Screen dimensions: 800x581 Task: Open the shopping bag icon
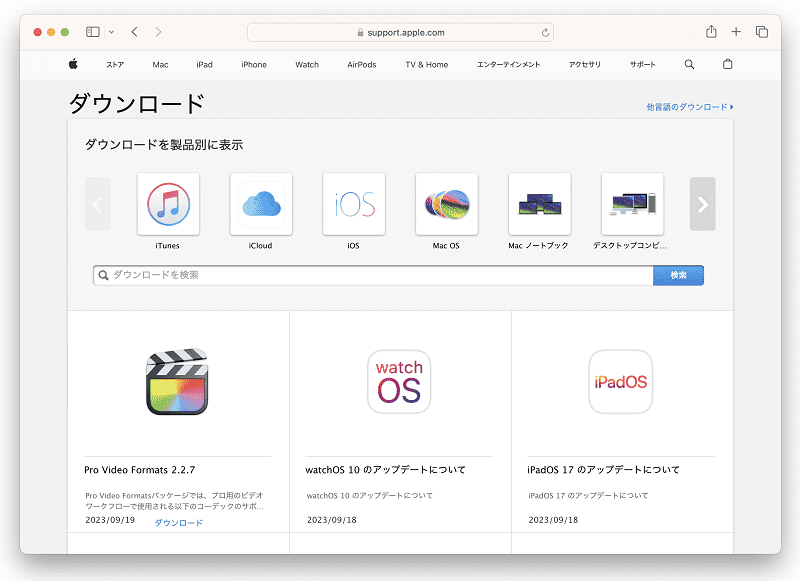(728, 64)
